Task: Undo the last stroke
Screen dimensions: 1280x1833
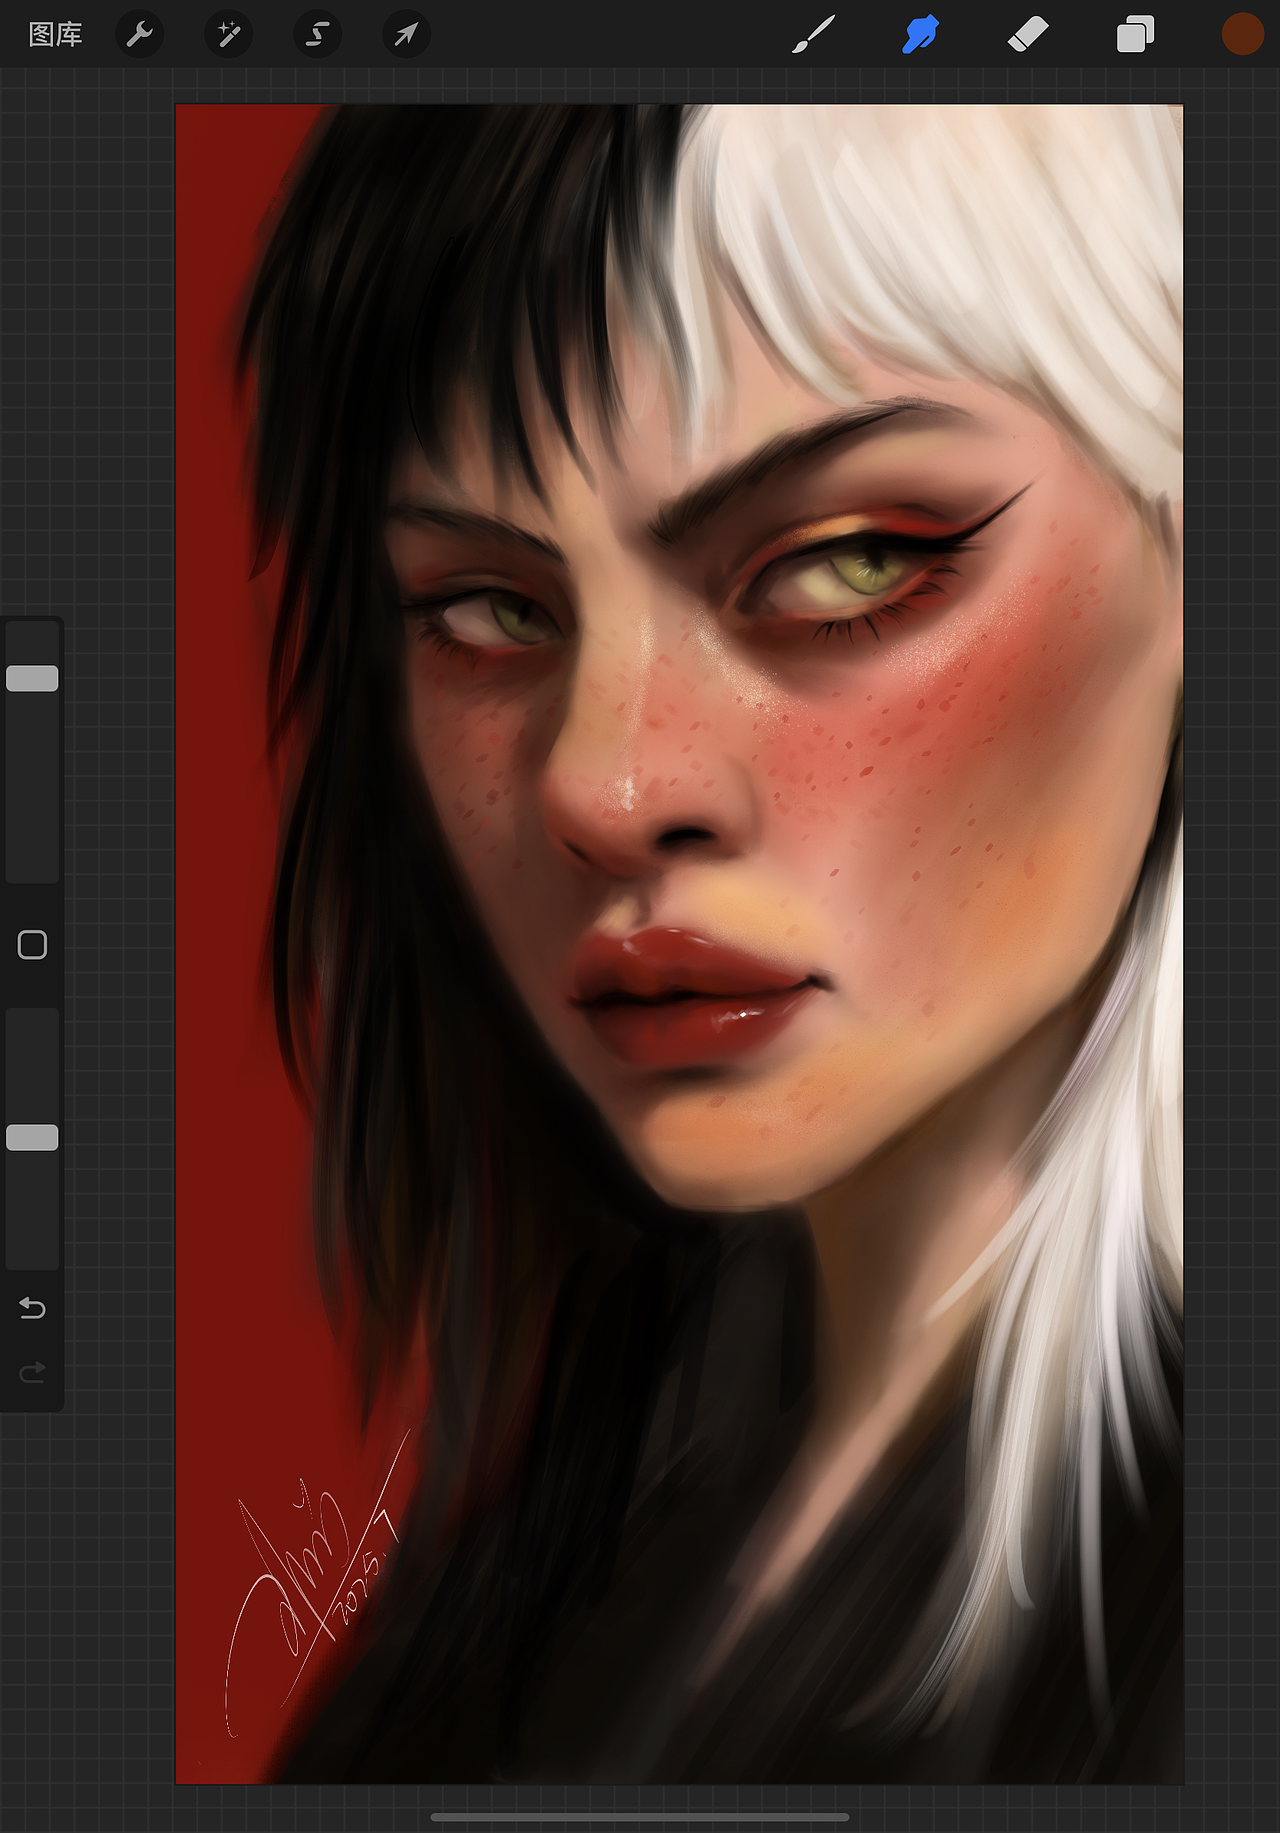Action: point(32,1307)
